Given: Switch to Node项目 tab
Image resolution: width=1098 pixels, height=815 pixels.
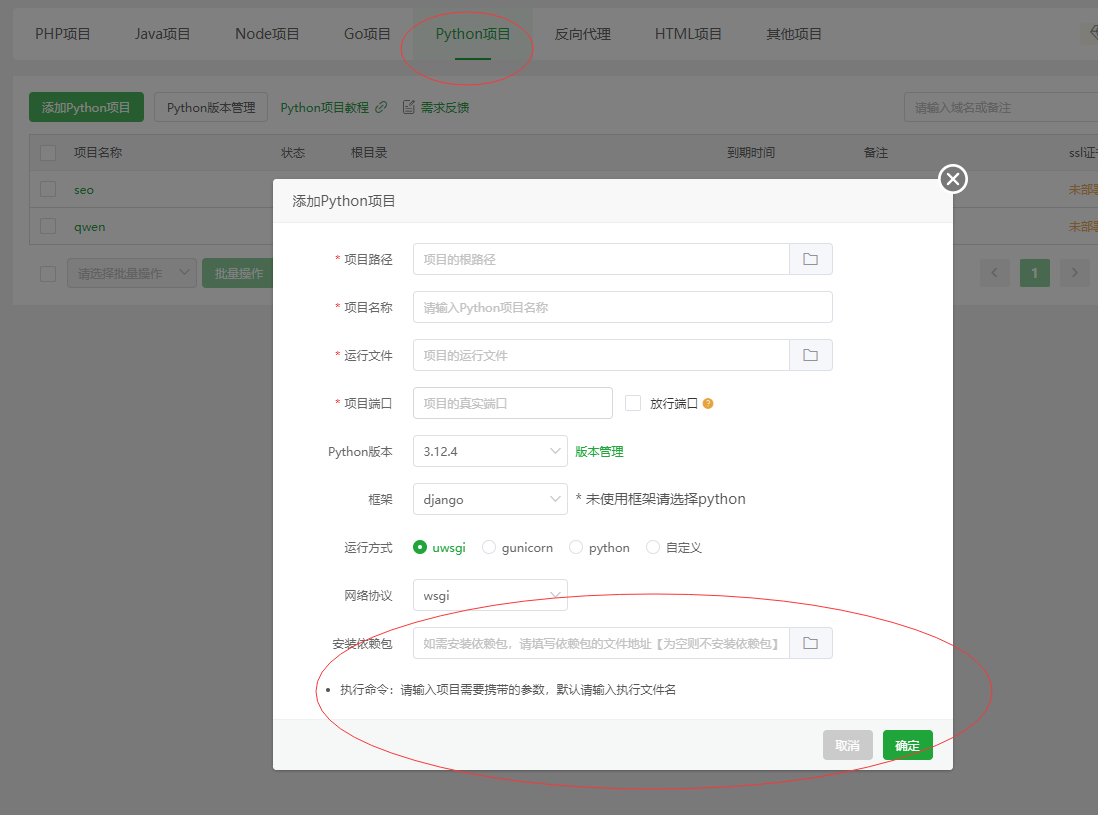Looking at the screenshot, I should point(267,34).
